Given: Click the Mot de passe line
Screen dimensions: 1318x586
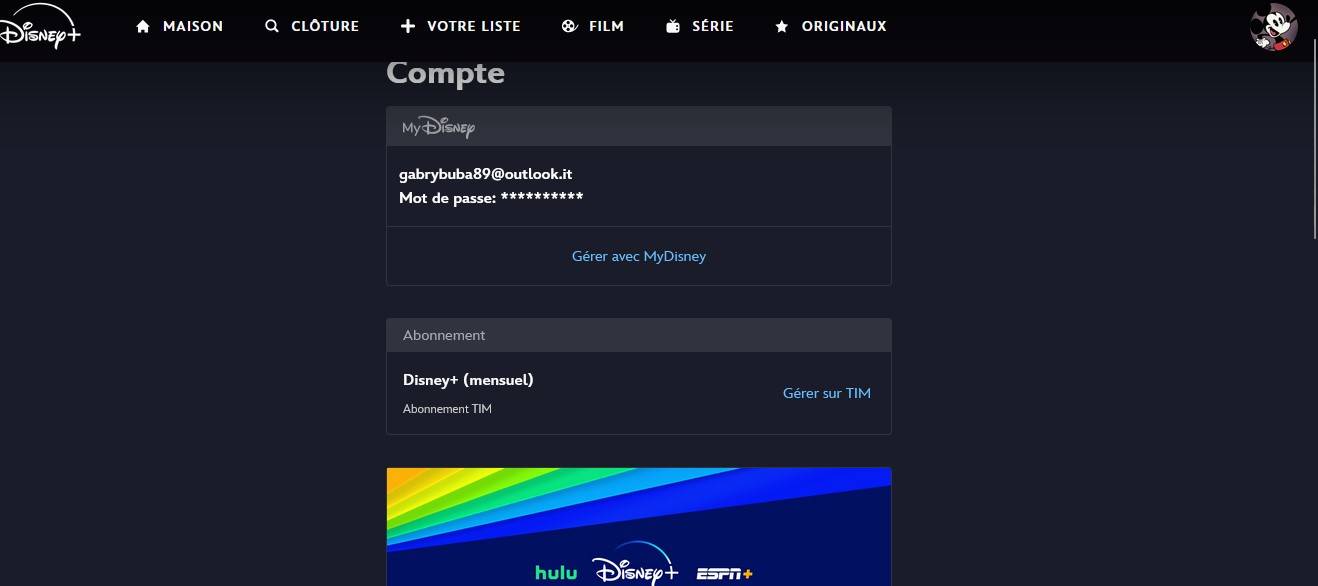Looking at the screenshot, I should (x=491, y=198).
